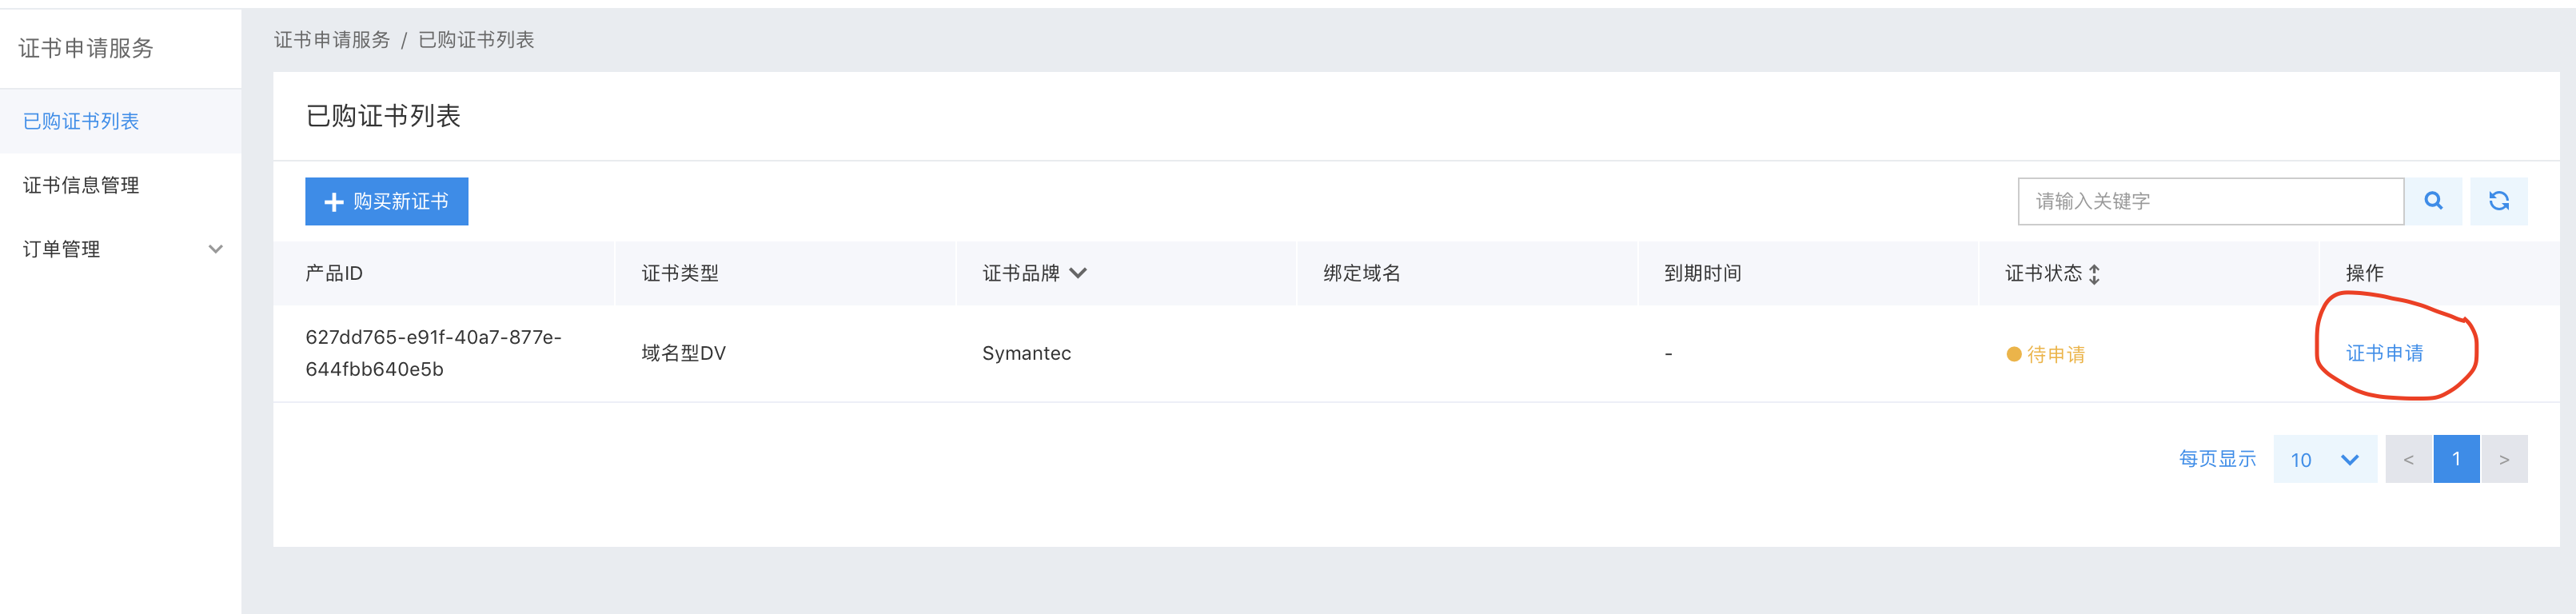Click the 产品ID column header
The width and height of the screenshot is (2576, 614).
coord(334,273)
